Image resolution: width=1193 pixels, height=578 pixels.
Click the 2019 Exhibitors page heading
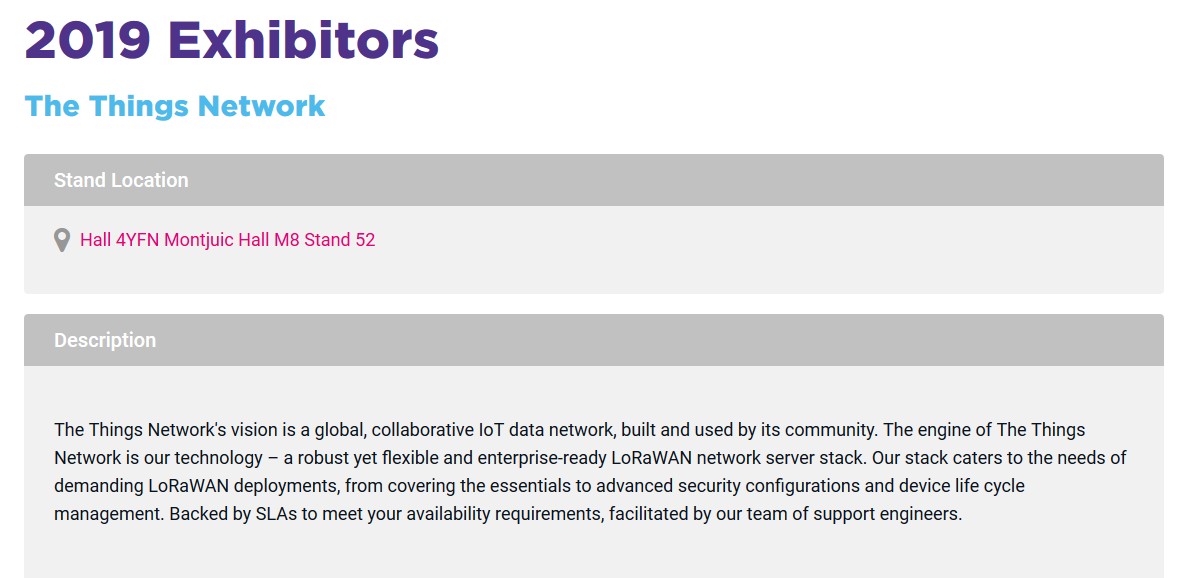coord(231,40)
